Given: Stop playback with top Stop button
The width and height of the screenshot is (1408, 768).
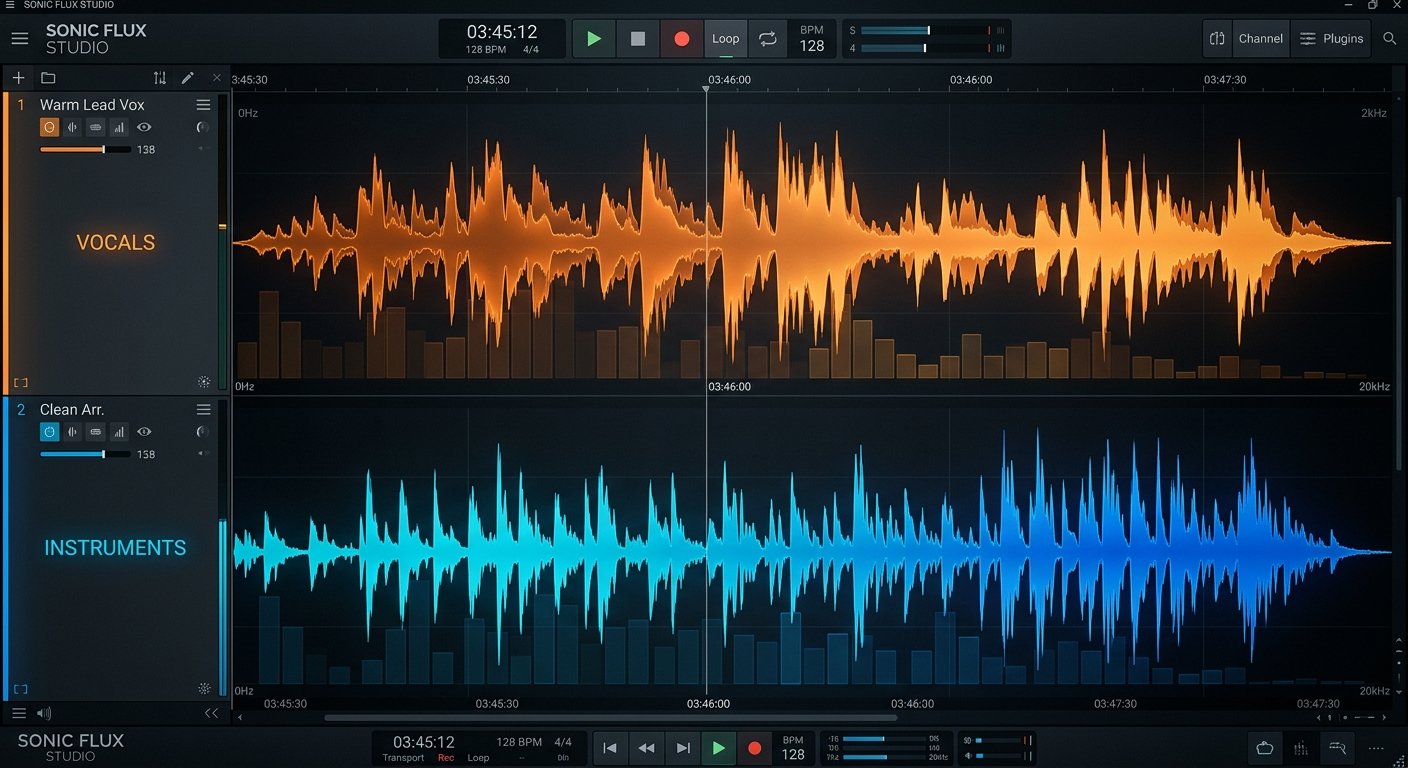Looking at the screenshot, I should [x=638, y=39].
